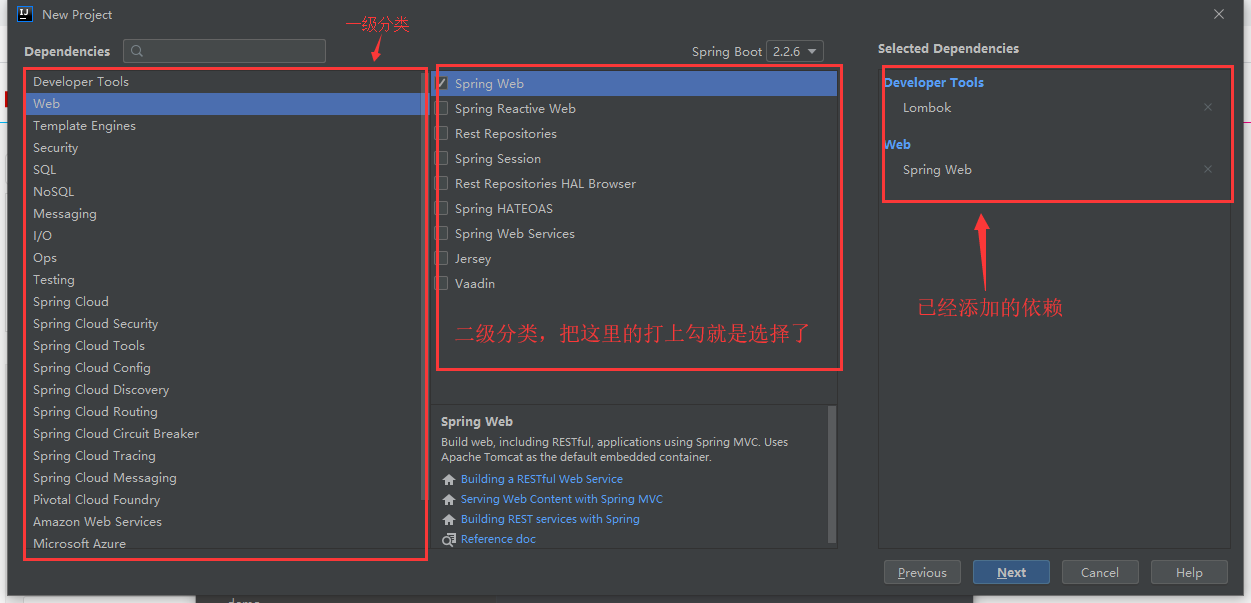This screenshot has width=1251, height=603.
Task: Select the Security category
Action: [x=223, y=148]
